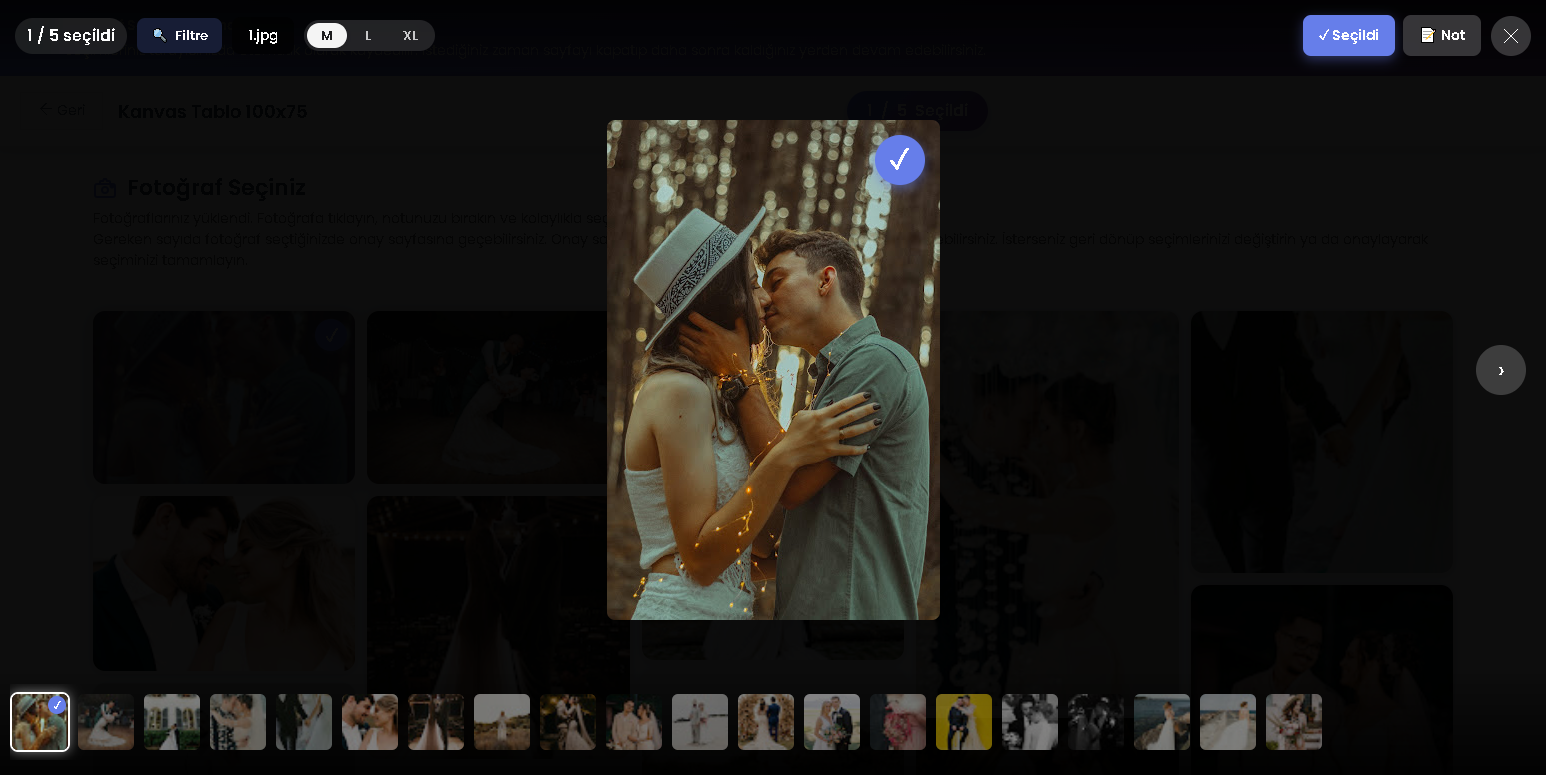
Task: Click the large preview photo of the kissing couple
Action: coord(773,370)
